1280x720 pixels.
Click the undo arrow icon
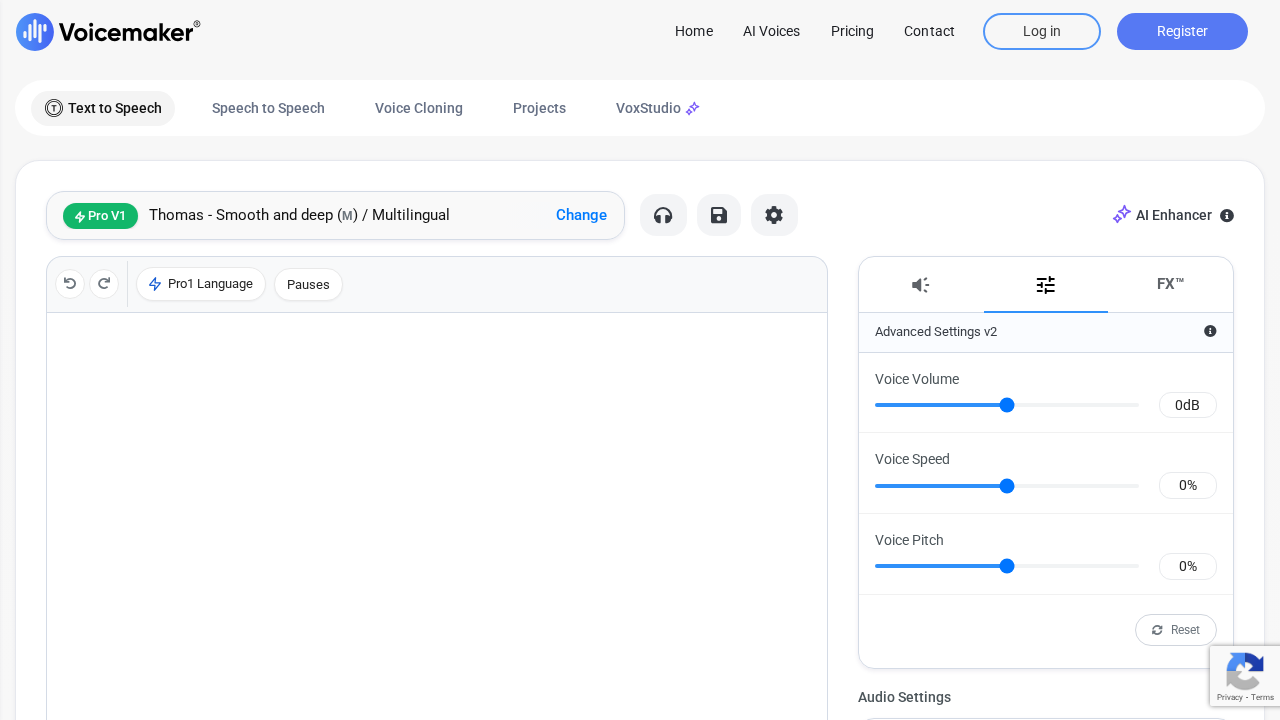coord(69,283)
